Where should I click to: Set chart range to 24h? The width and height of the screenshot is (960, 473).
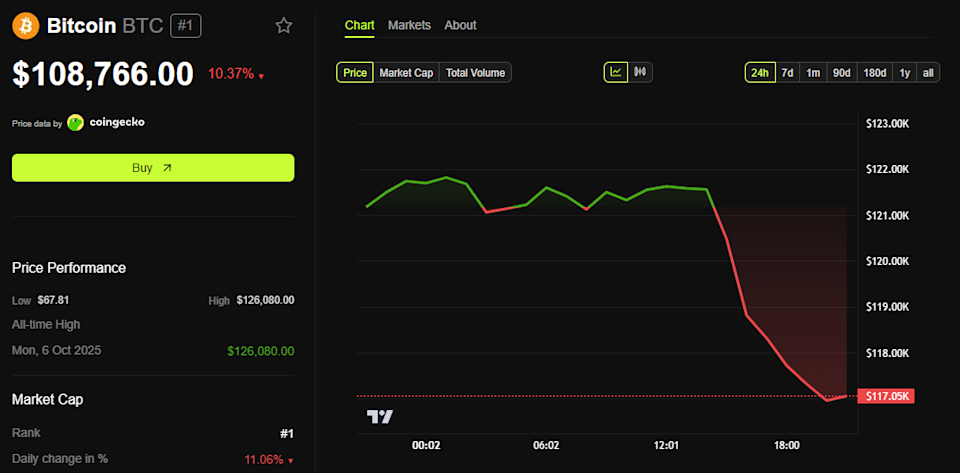[x=760, y=72]
